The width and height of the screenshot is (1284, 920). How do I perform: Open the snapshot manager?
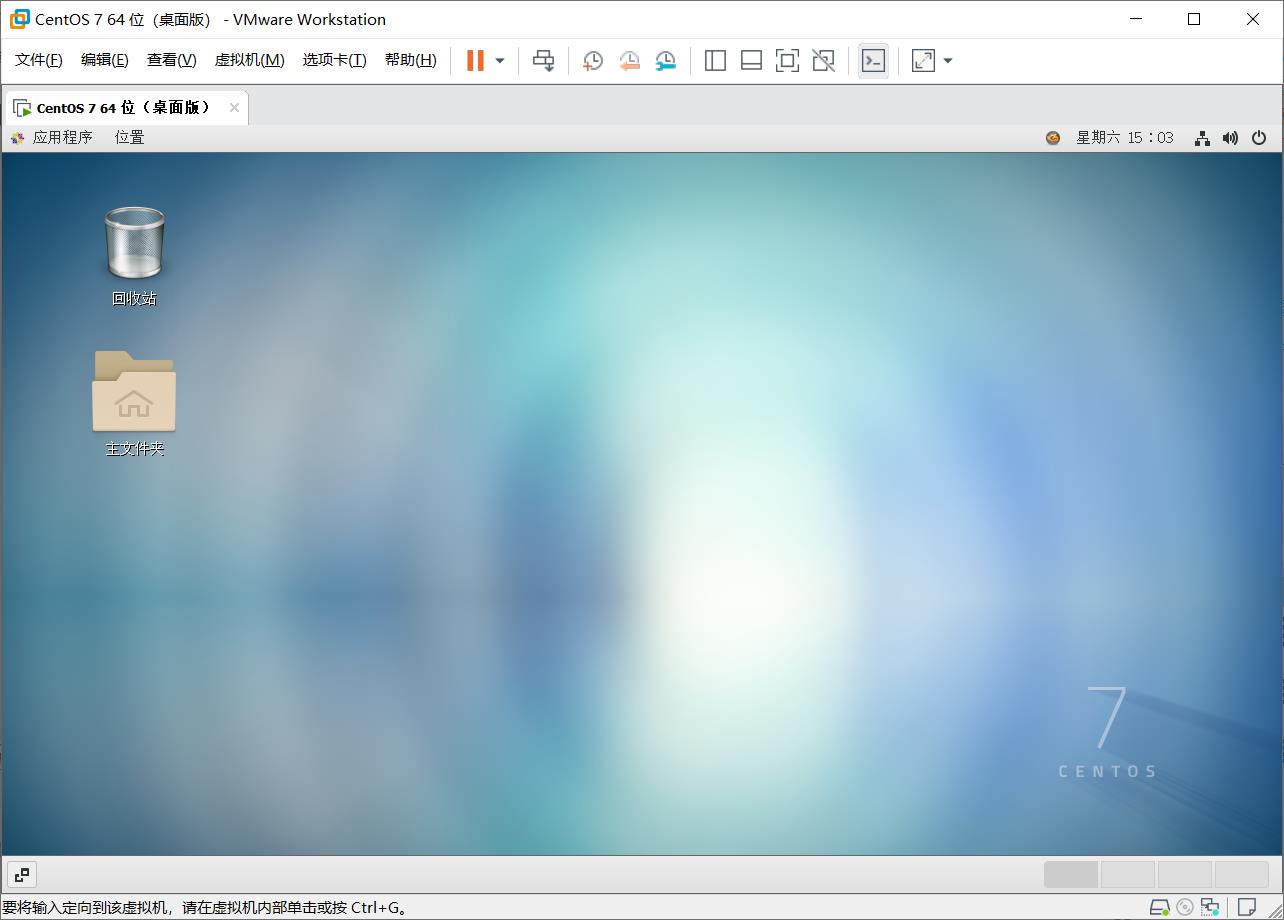point(665,61)
